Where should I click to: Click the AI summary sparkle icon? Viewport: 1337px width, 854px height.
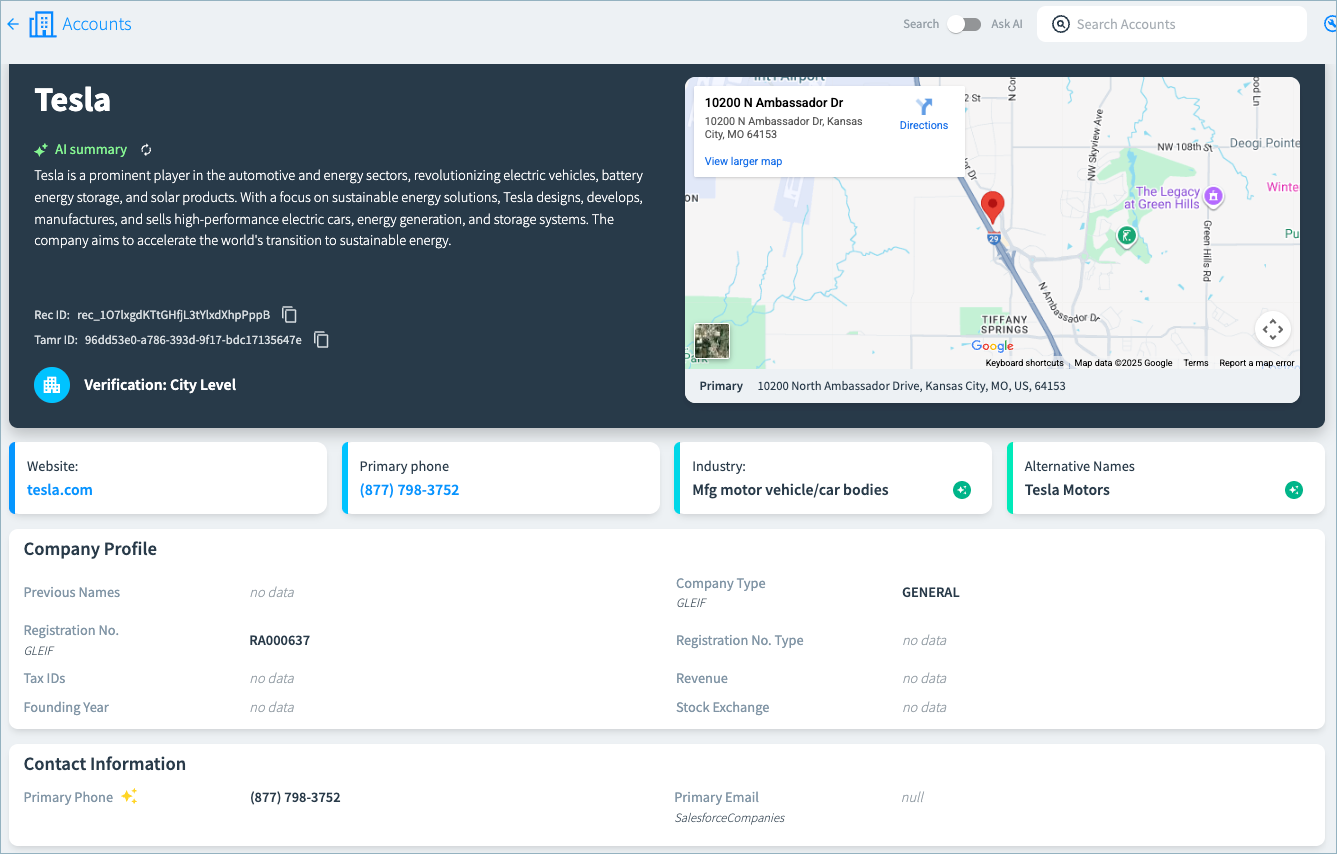pos(41,150)
